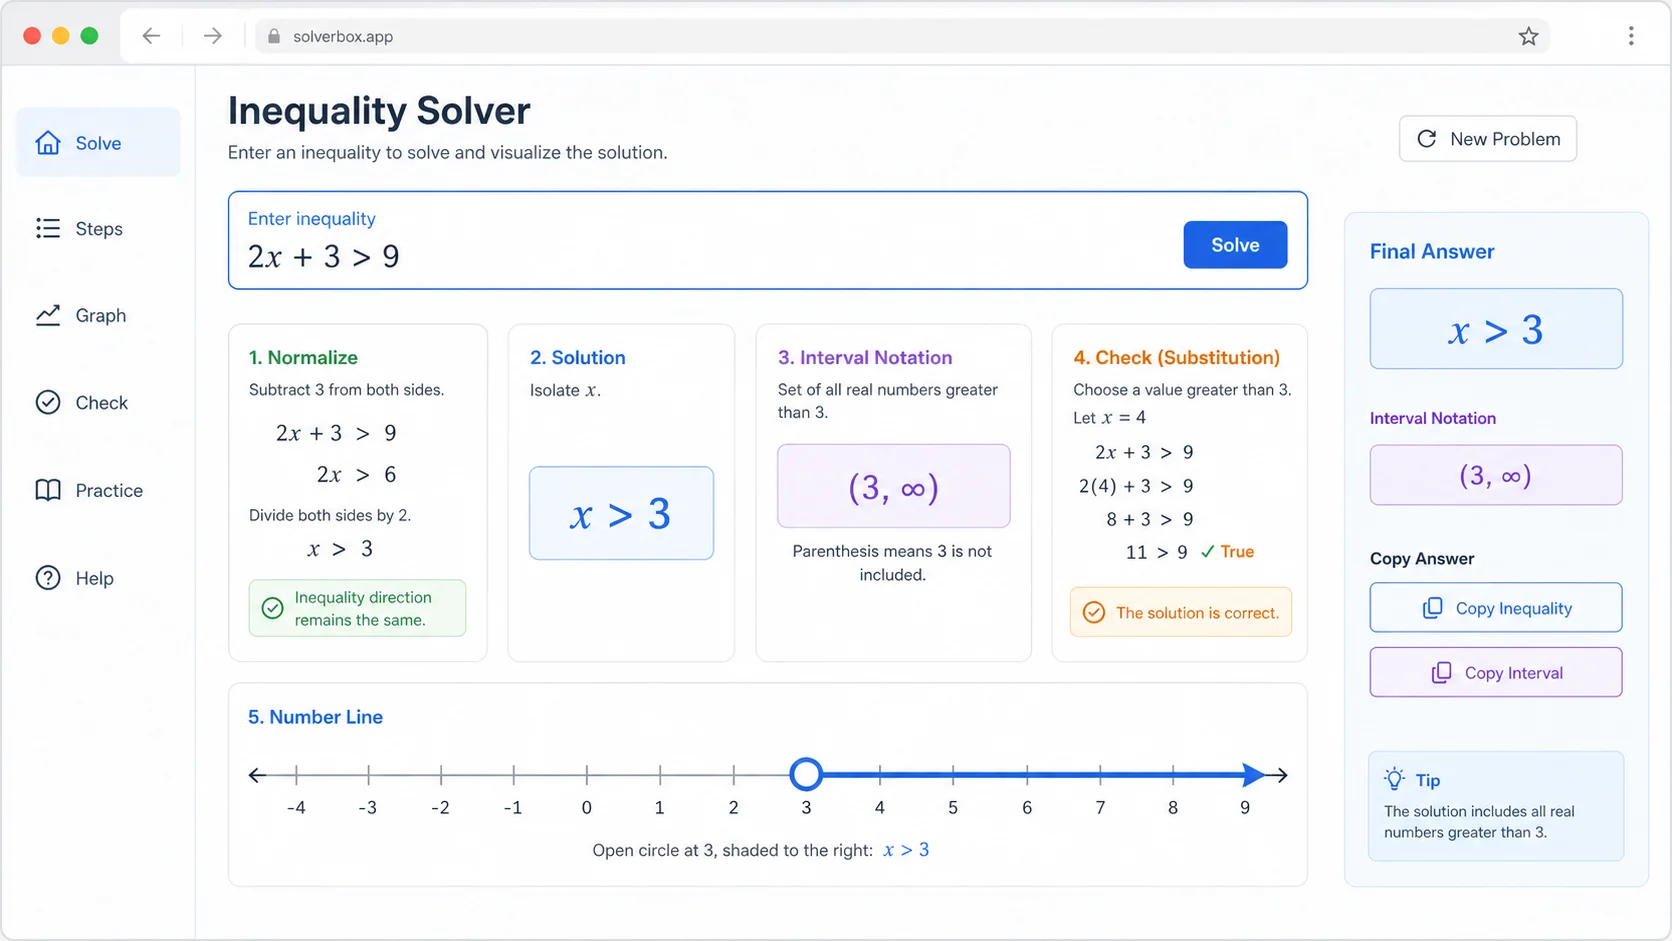Open the Practice book icon
1672x941 pixels.
coord(48,490)
